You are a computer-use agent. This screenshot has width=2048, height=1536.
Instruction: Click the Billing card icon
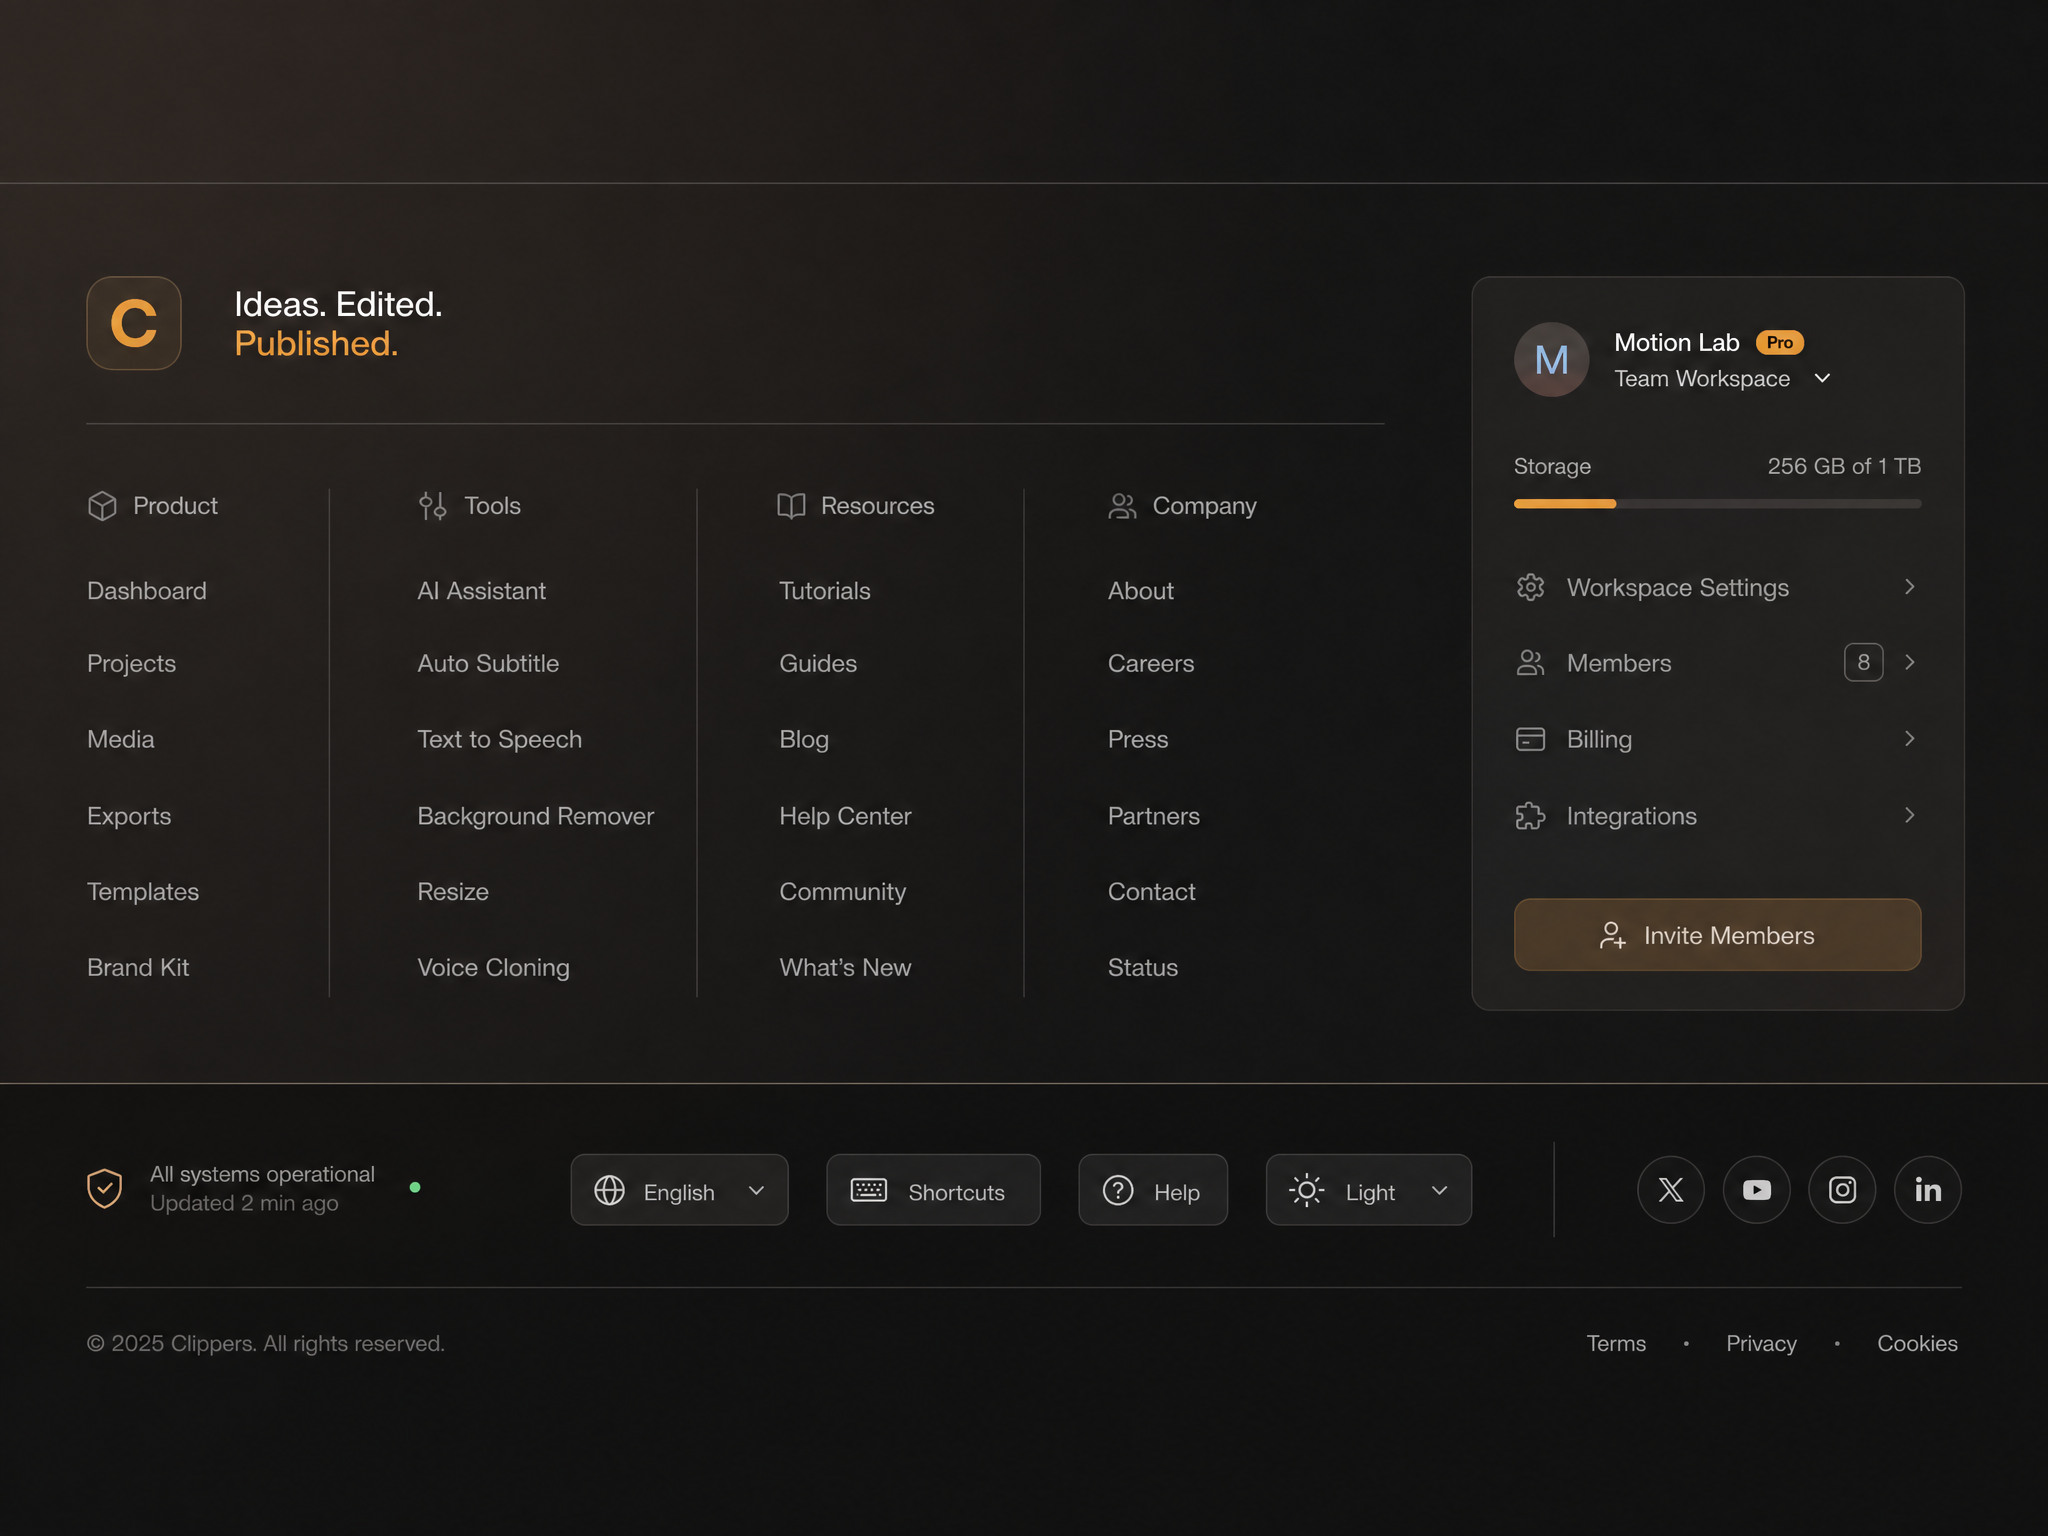tap(1530, 739)
